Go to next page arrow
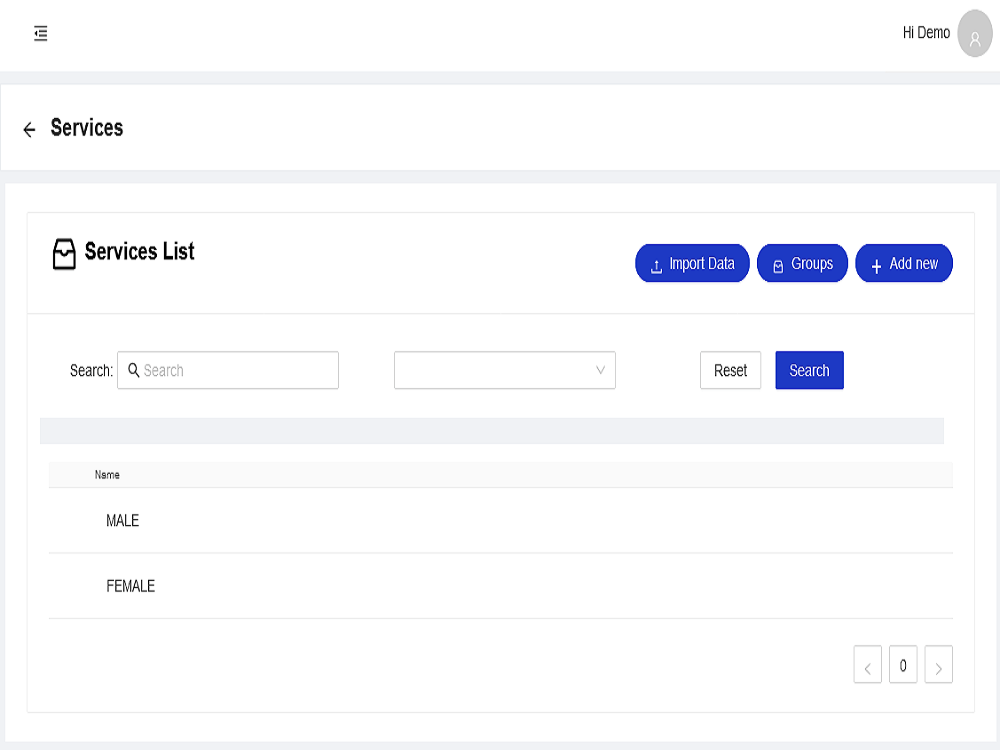Screen dimensions: 1000x750 (x=938, y=665)
